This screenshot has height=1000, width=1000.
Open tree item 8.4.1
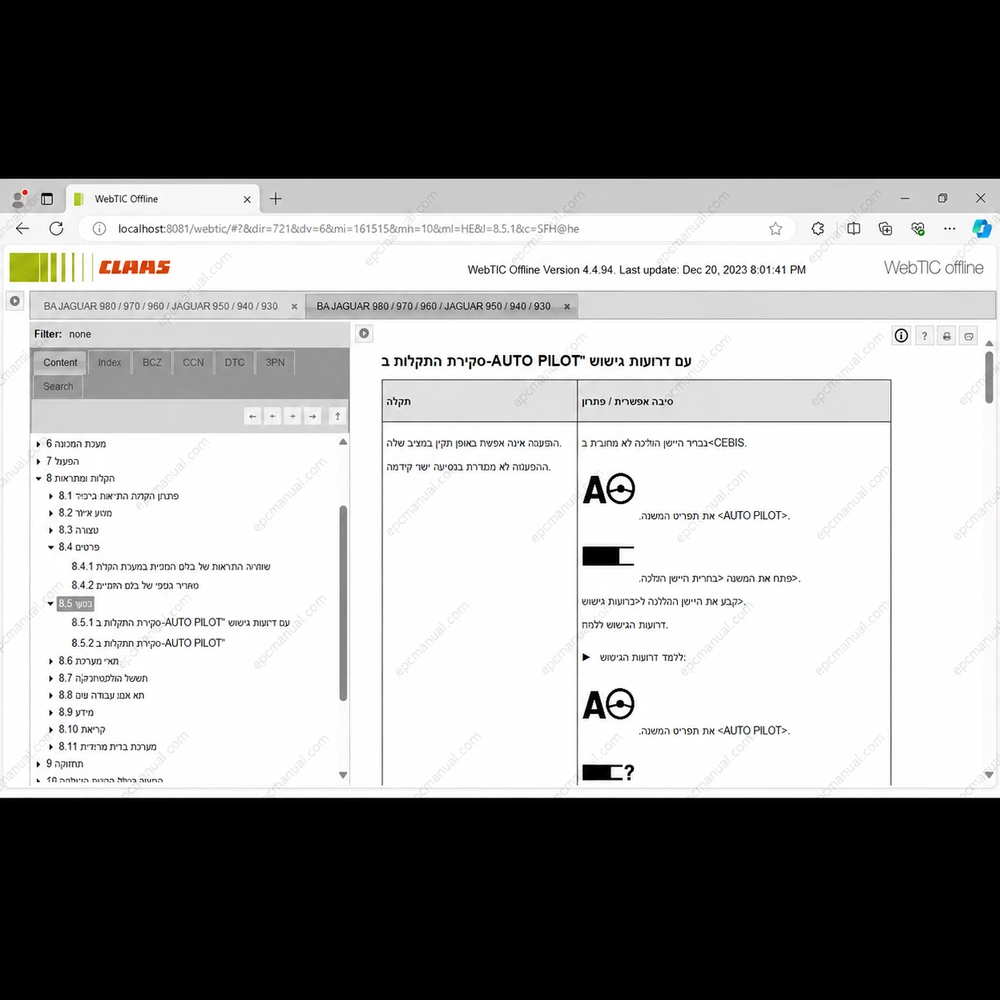[171, 566]
